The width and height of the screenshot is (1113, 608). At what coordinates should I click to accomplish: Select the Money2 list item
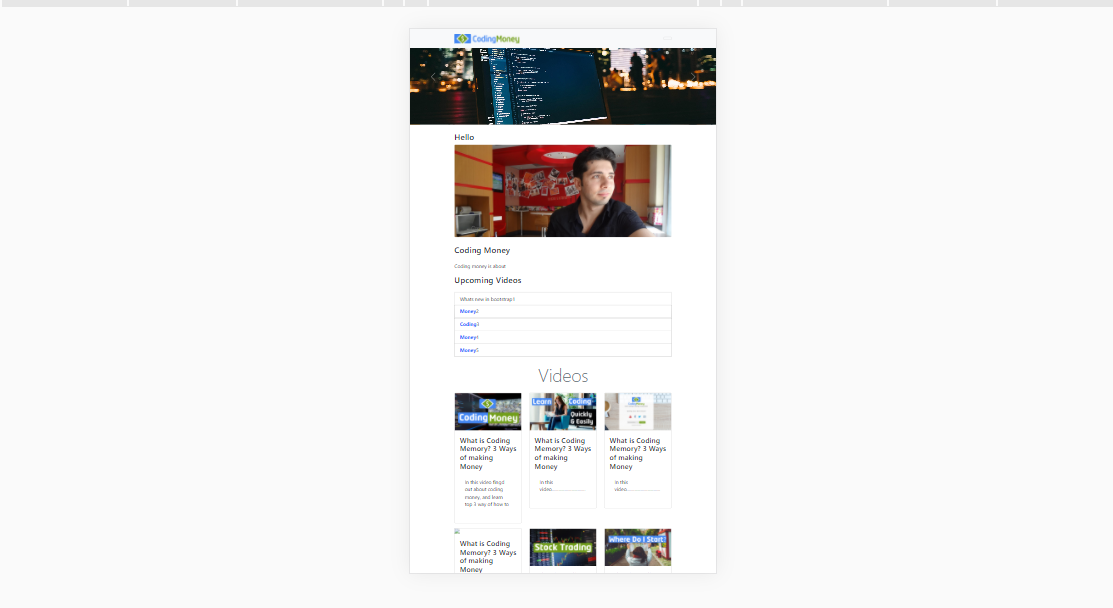coord(469,311)
